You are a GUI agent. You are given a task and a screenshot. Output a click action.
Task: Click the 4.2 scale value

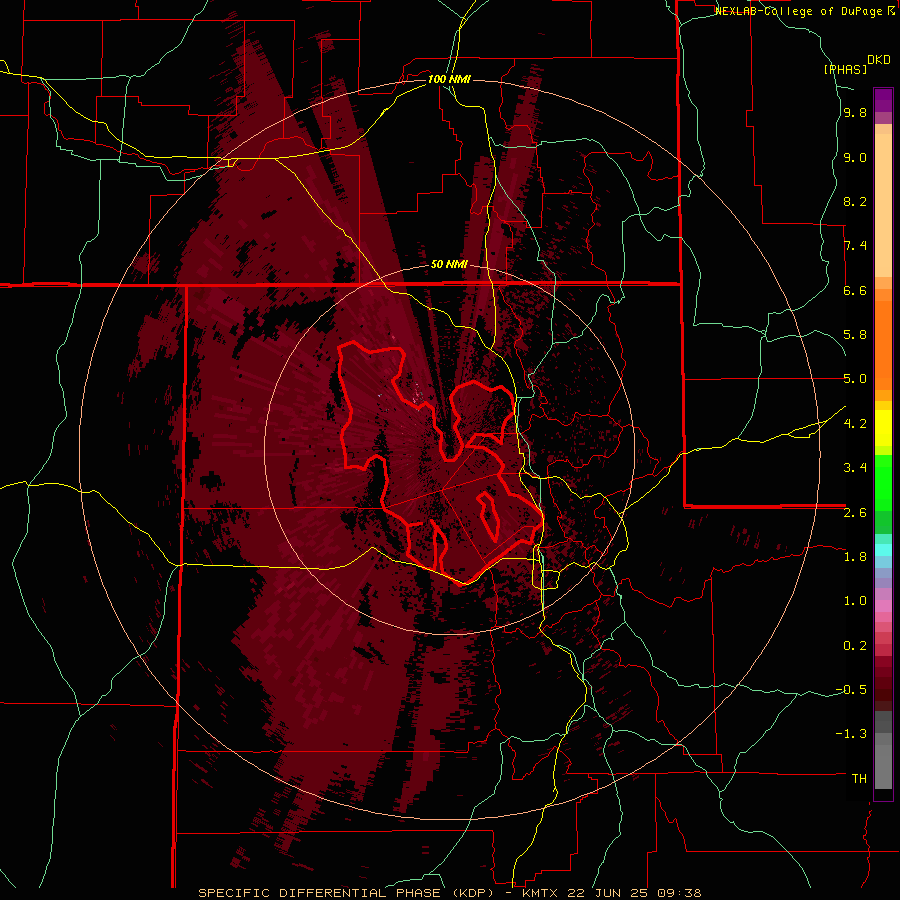[x=855, y=423]
